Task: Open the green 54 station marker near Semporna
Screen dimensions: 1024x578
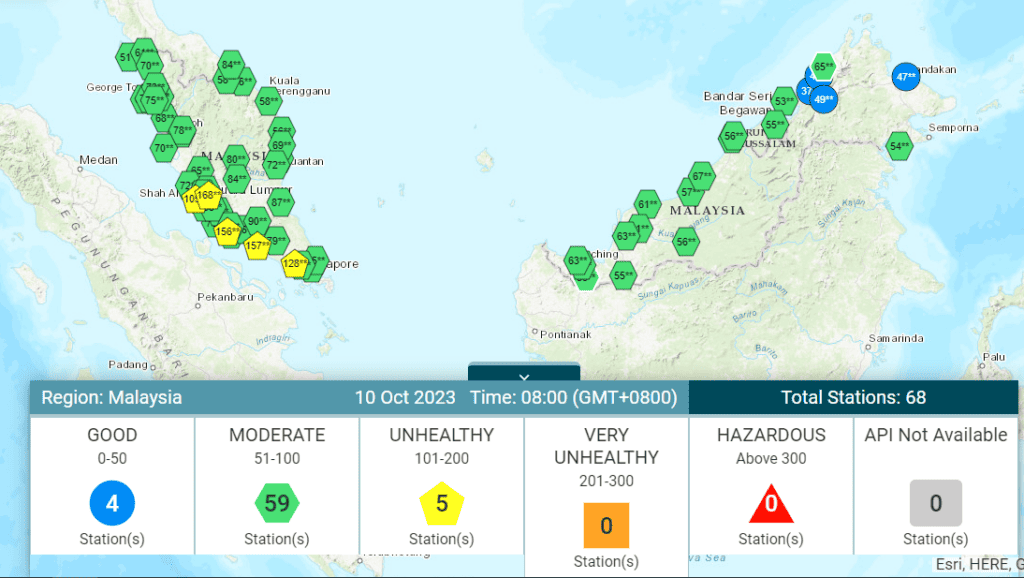Action: (x=900, y=146)
